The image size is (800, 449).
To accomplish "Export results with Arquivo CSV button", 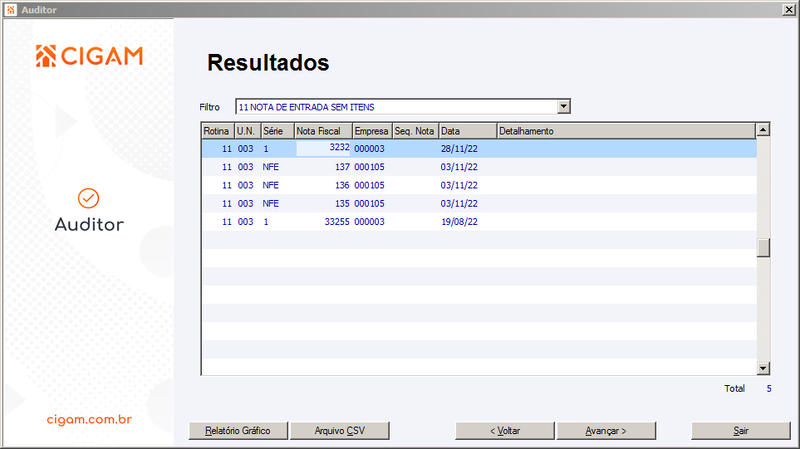I will pyautogui.click(x=340, y=431).
